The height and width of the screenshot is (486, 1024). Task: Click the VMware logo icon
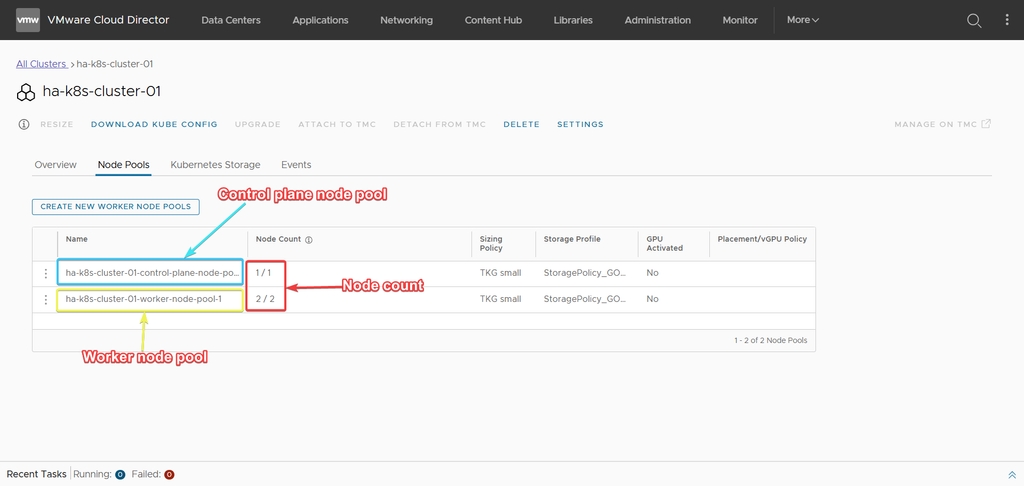(28, 20)
